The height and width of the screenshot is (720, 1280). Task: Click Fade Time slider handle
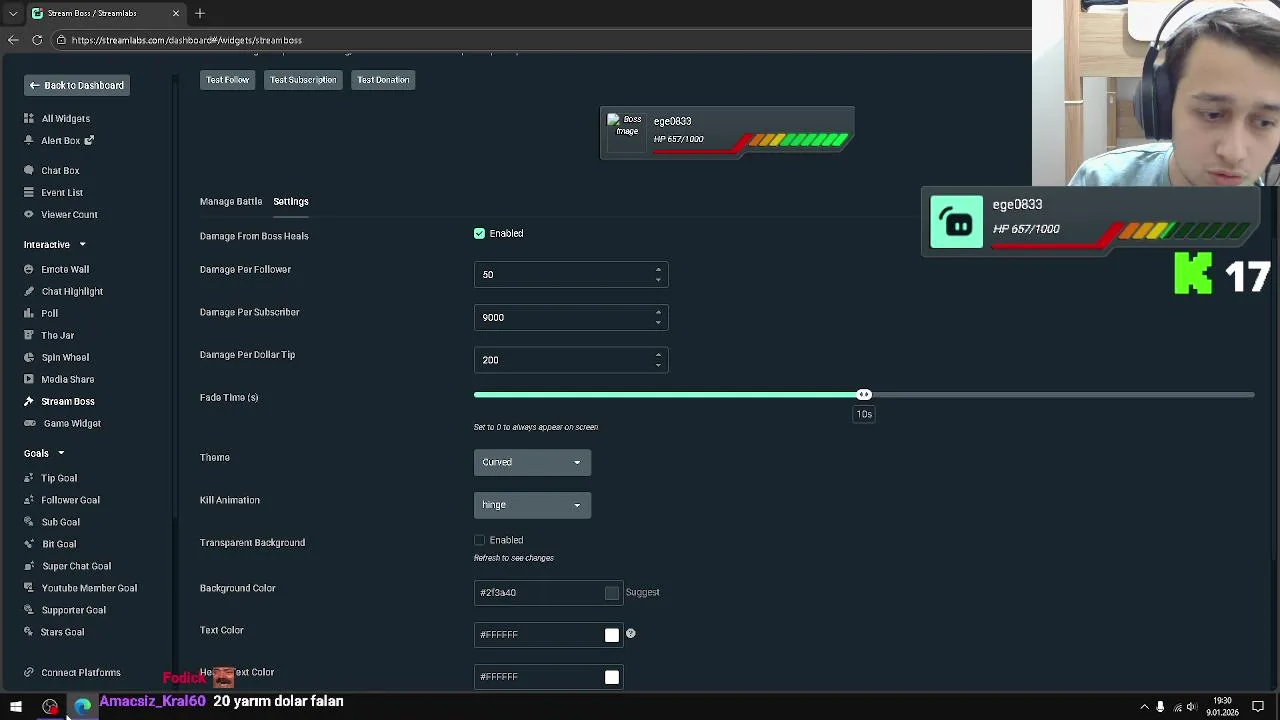(x=864, y=394)
